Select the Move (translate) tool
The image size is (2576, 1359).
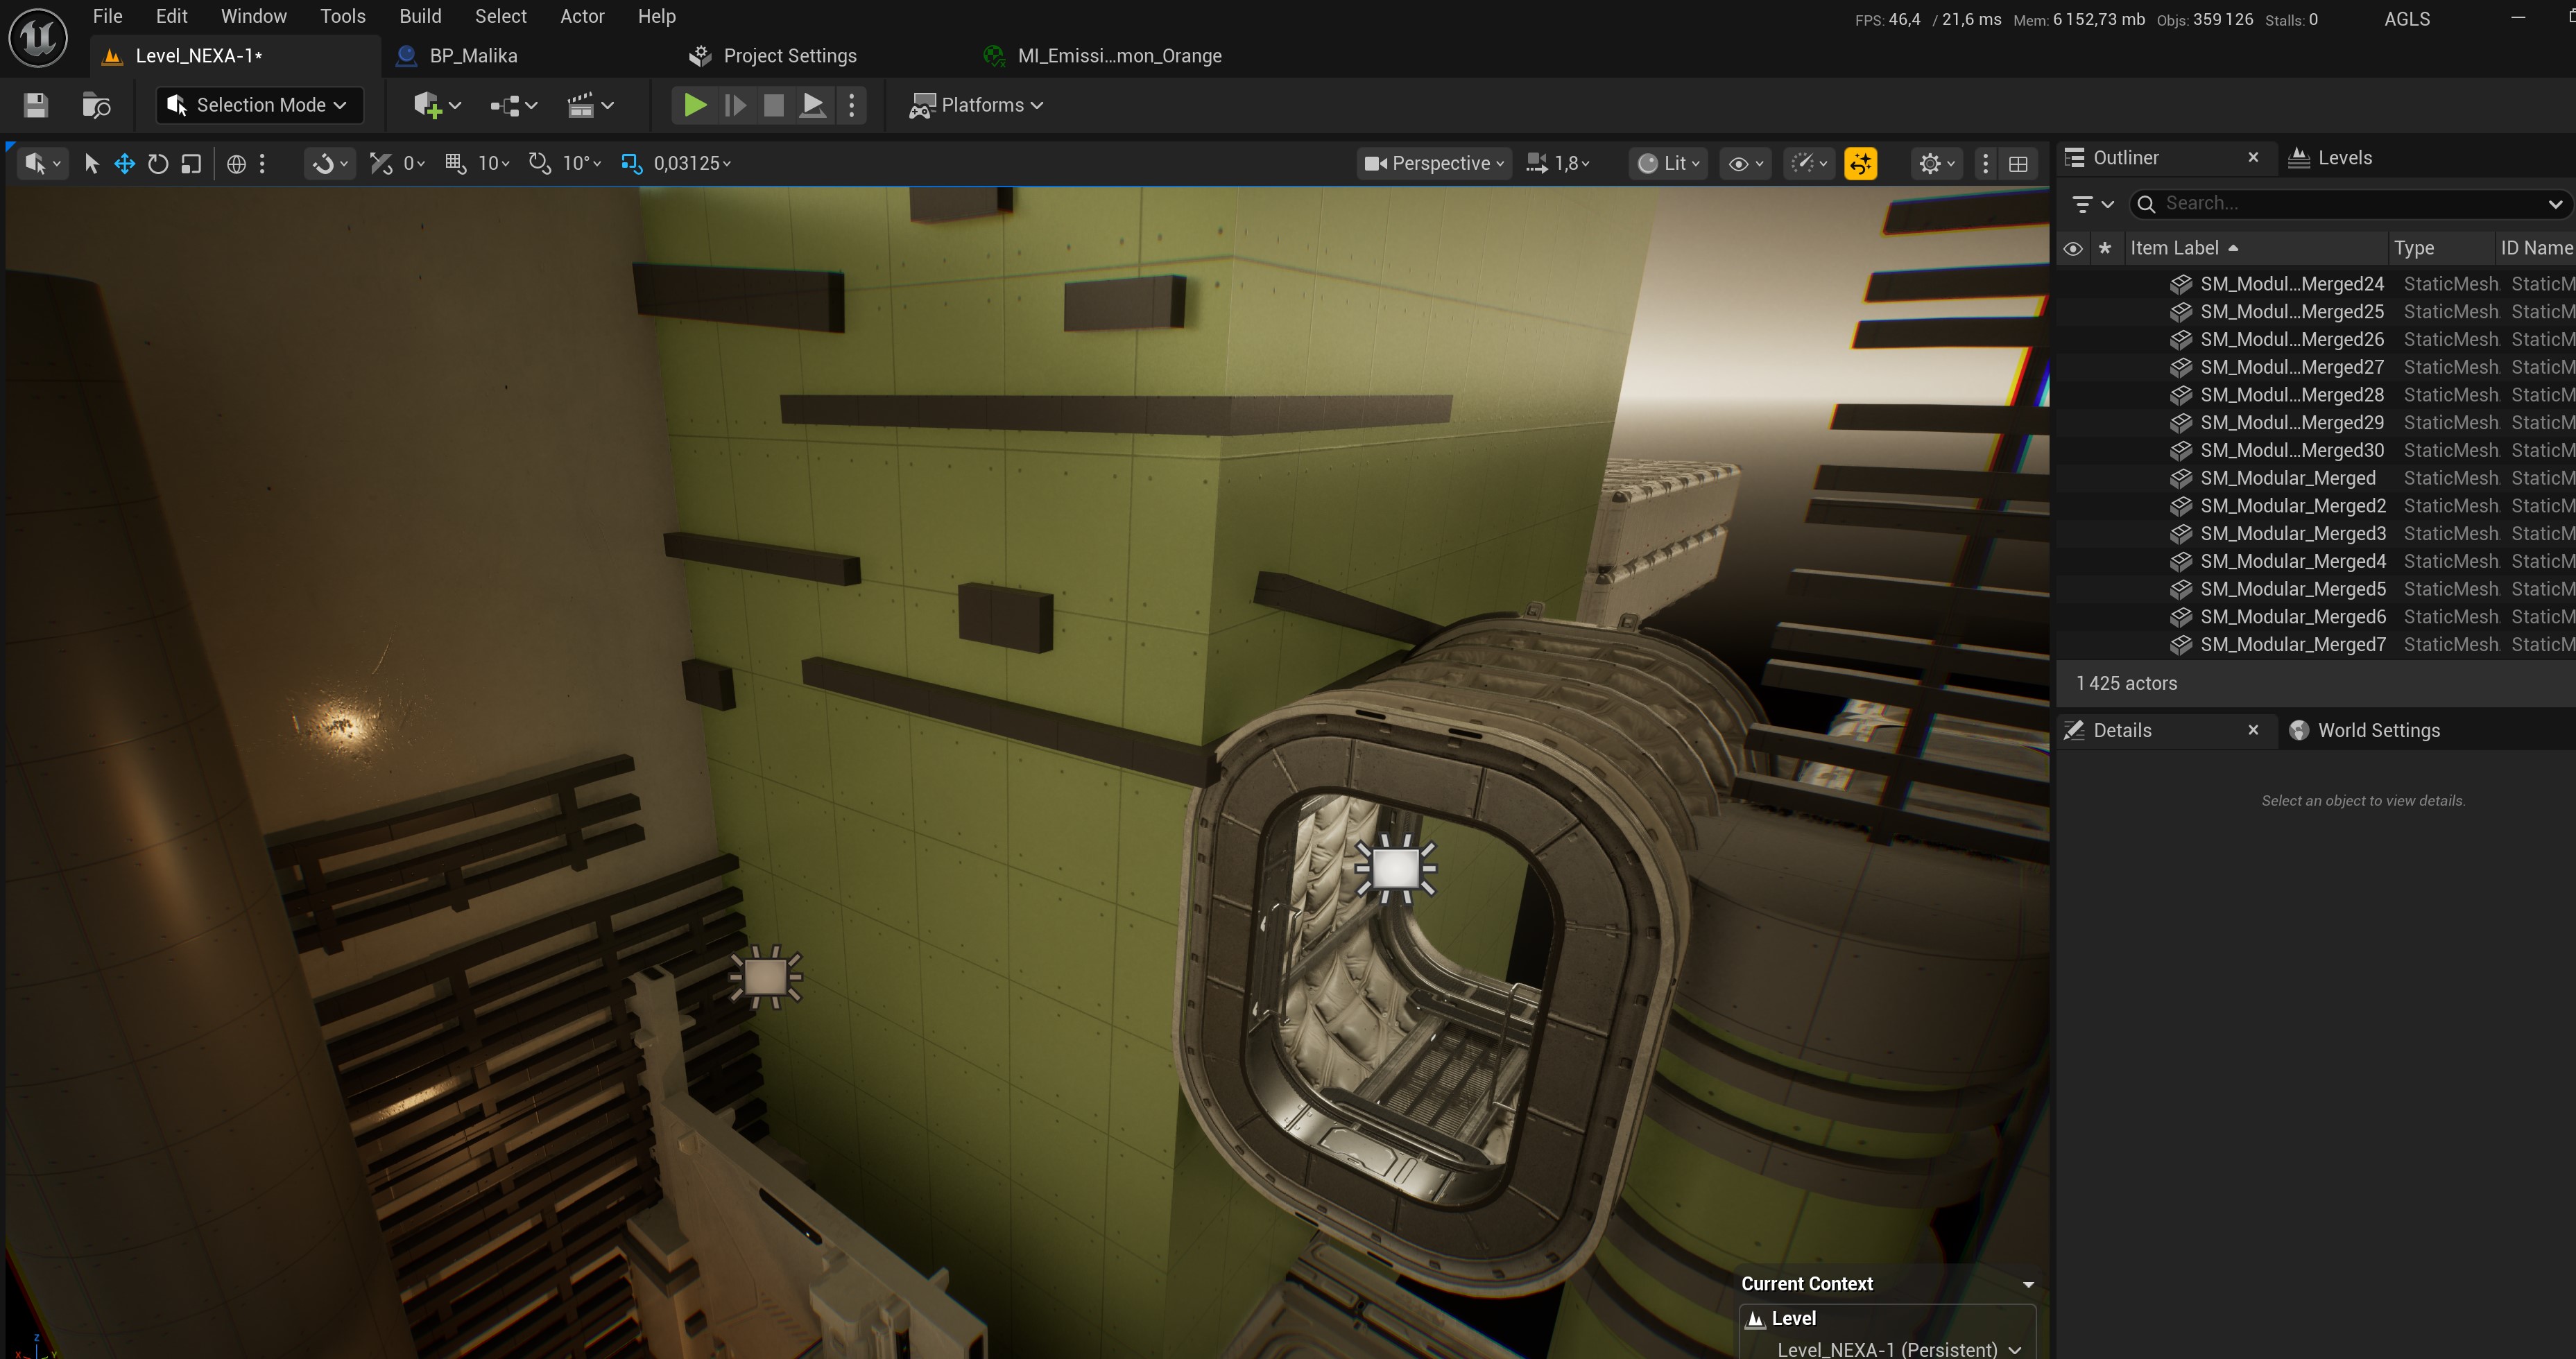[x=124, y=163]
